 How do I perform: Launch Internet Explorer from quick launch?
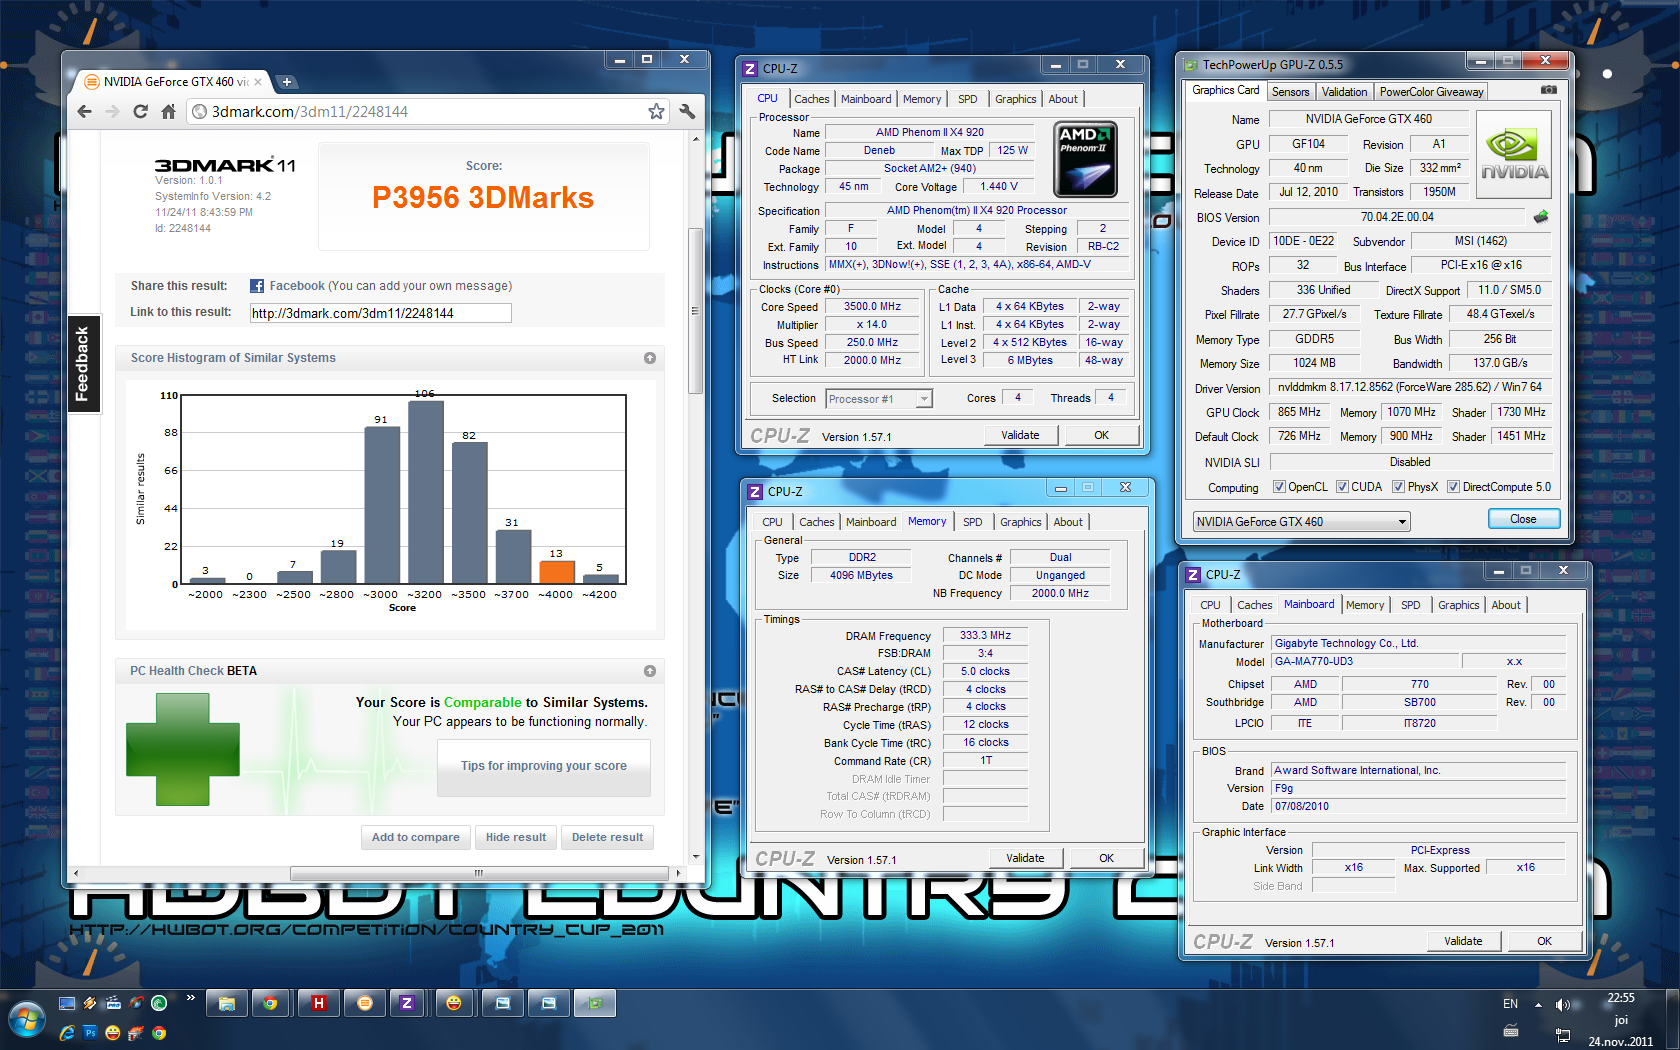[x=67, y=1033]
